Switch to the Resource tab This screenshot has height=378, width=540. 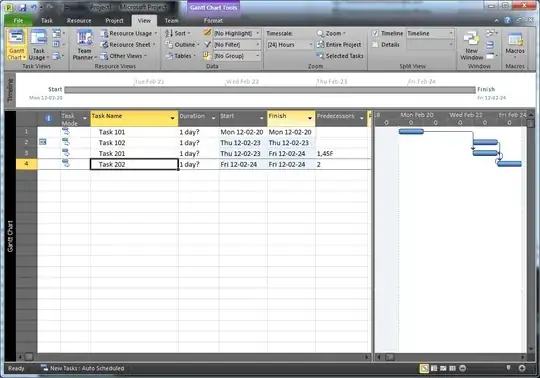point(79,21)
